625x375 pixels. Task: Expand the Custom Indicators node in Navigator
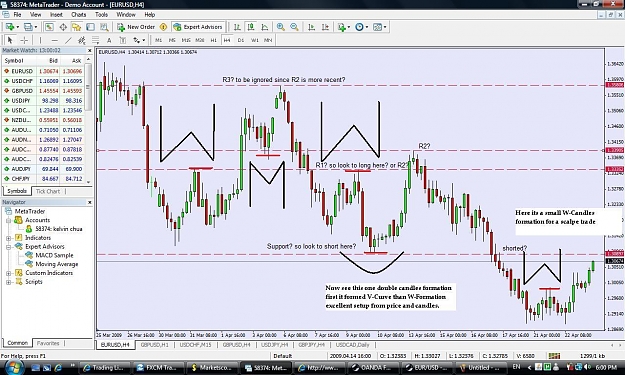(8, 273)
